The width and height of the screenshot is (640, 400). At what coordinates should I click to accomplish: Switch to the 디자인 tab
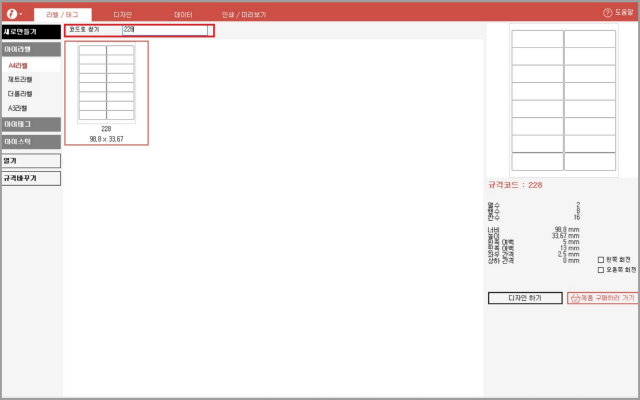(122, 15)
